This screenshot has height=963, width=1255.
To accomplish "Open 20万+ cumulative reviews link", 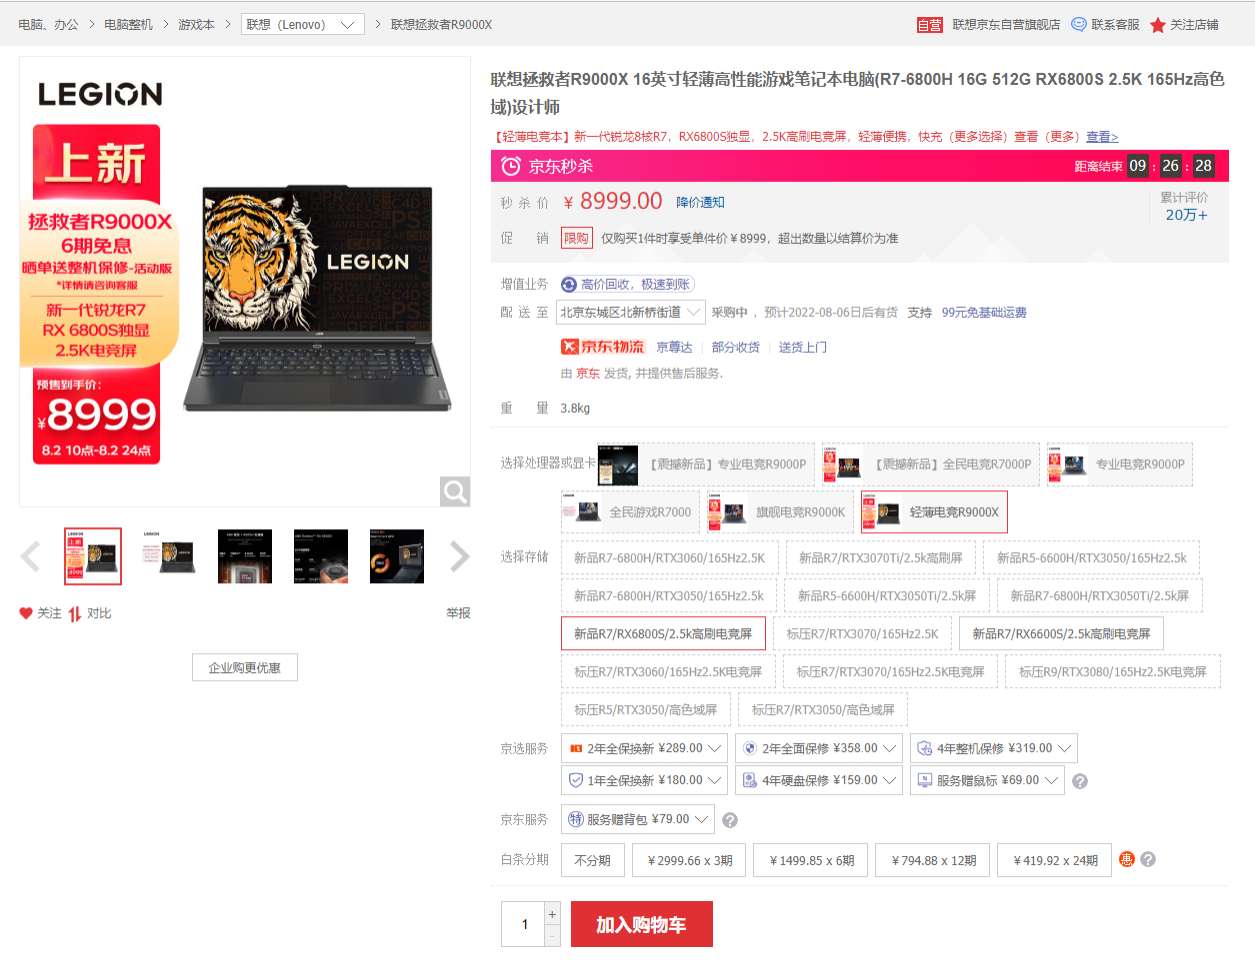I will (1186, 215).
